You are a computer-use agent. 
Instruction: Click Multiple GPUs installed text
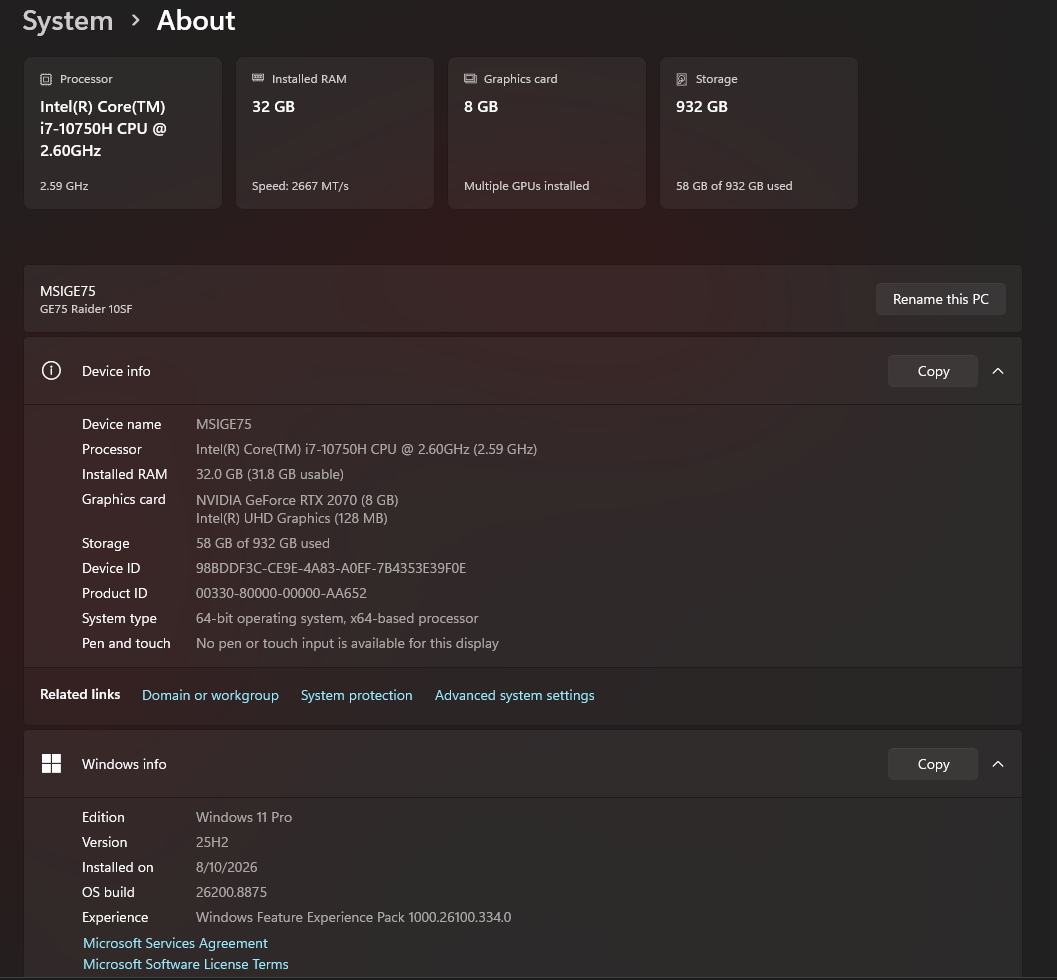[x=526, y=185]
